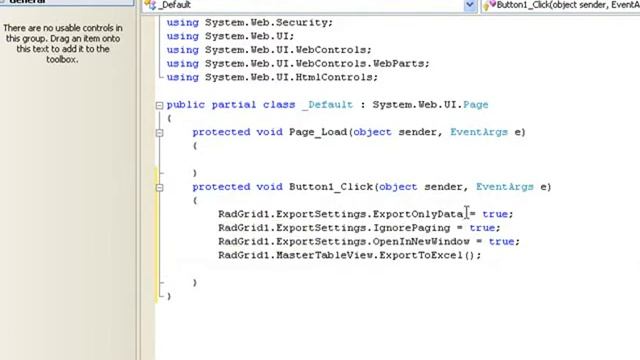Click EventArgs in Button1_Click signature
This screenshot has width=640, height=360.
[504, 187]
